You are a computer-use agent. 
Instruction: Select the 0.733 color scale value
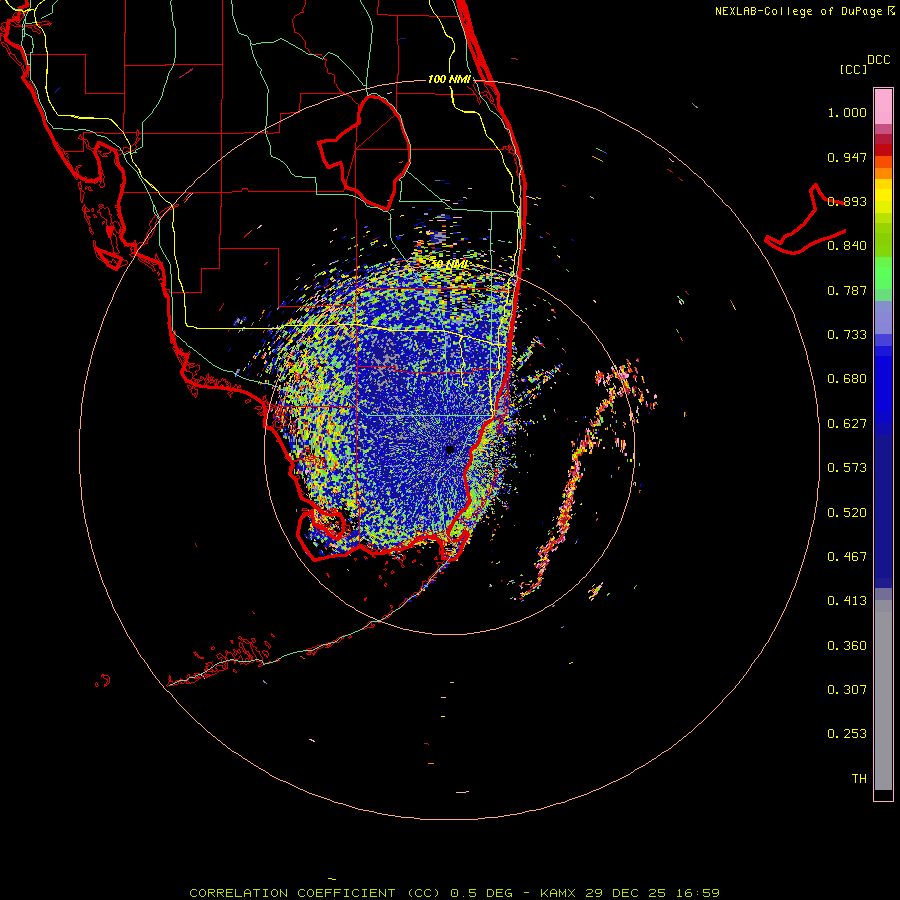coord(847,335)
